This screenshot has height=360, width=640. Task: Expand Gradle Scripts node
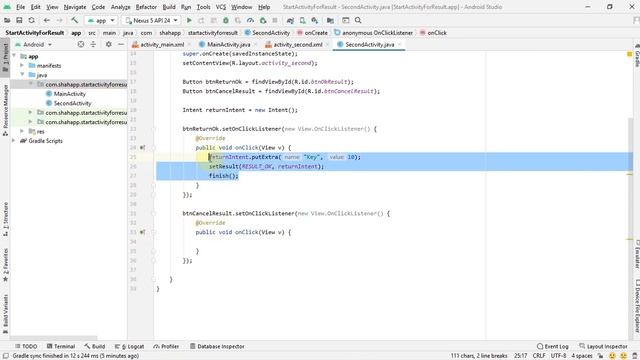coord(14,140)
